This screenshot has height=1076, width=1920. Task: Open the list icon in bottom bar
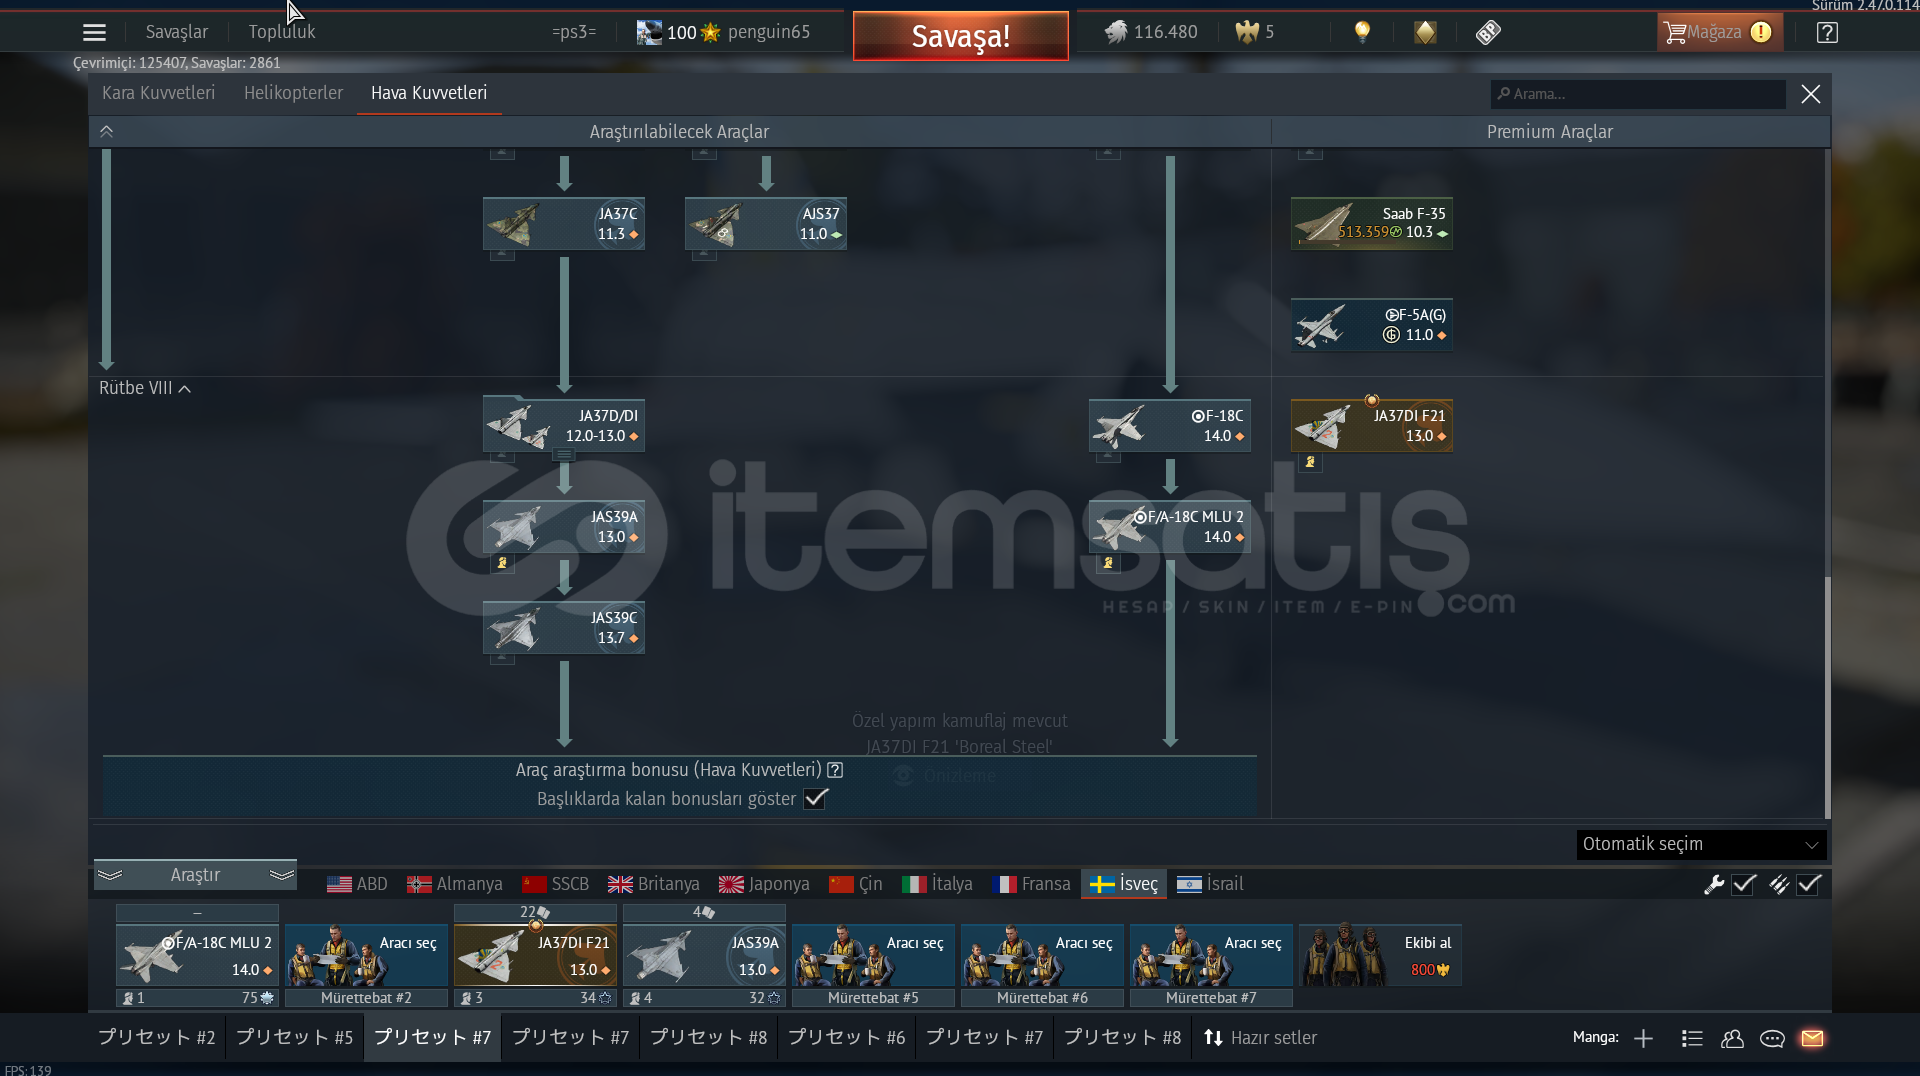1692,1038
